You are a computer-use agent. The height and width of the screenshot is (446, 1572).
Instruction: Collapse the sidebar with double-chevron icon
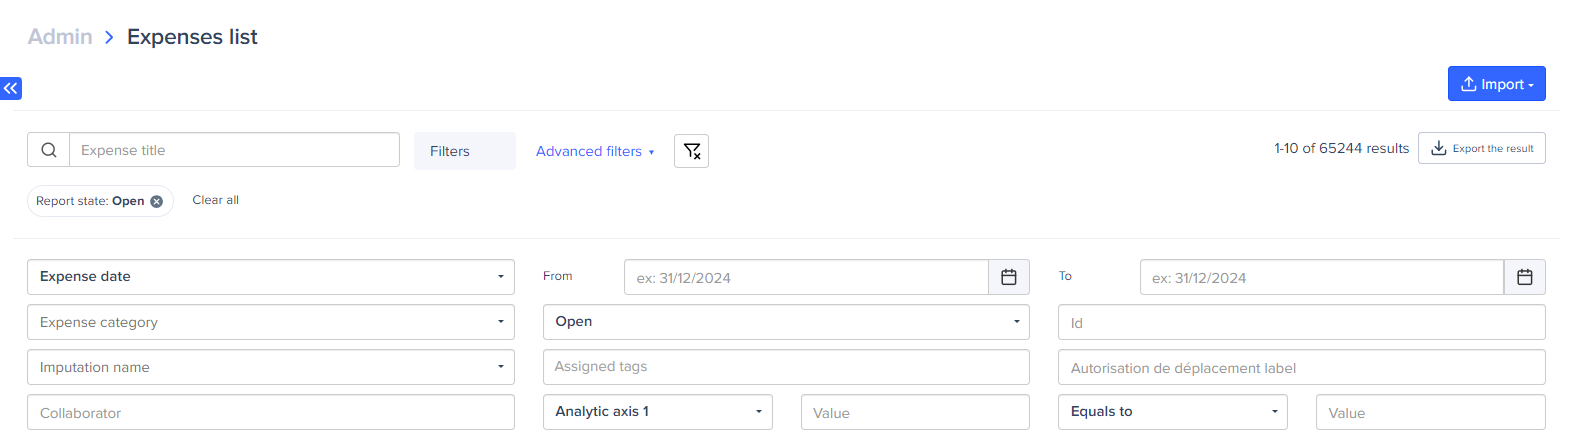11,88
